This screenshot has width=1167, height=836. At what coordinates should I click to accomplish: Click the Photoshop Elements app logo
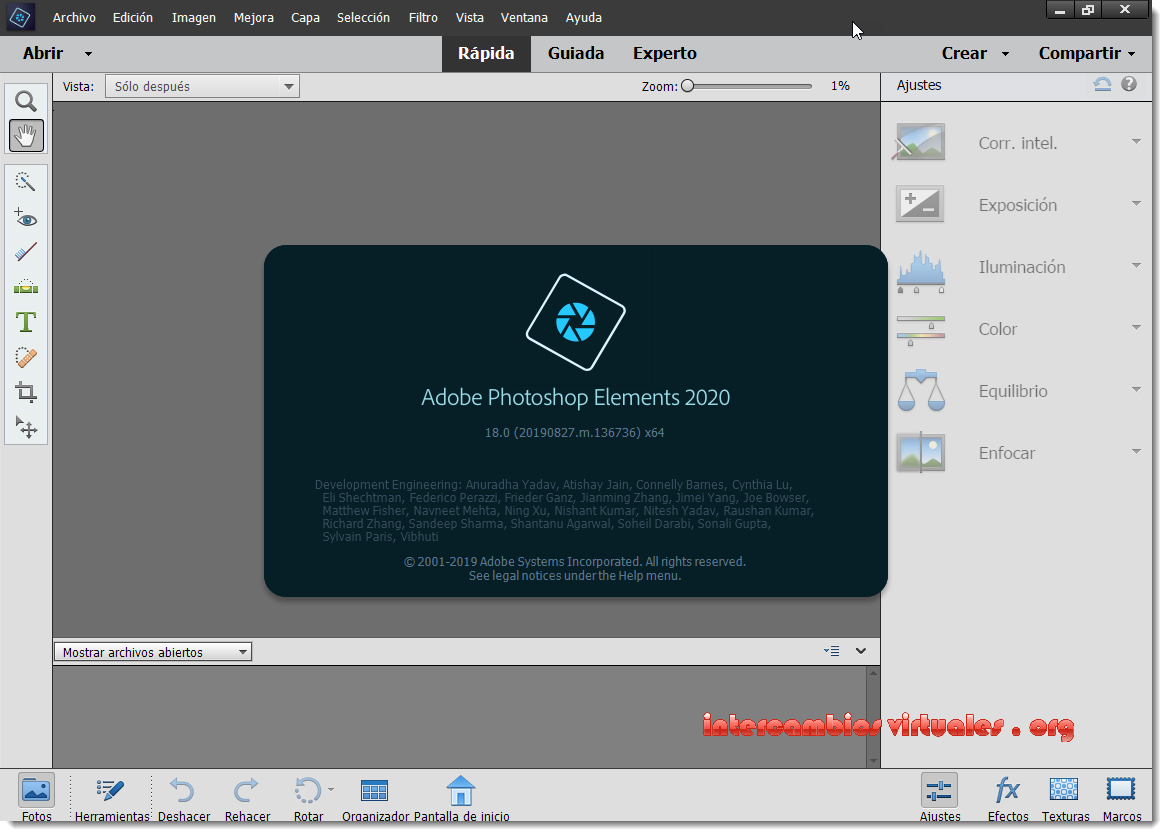click(20, 17)
